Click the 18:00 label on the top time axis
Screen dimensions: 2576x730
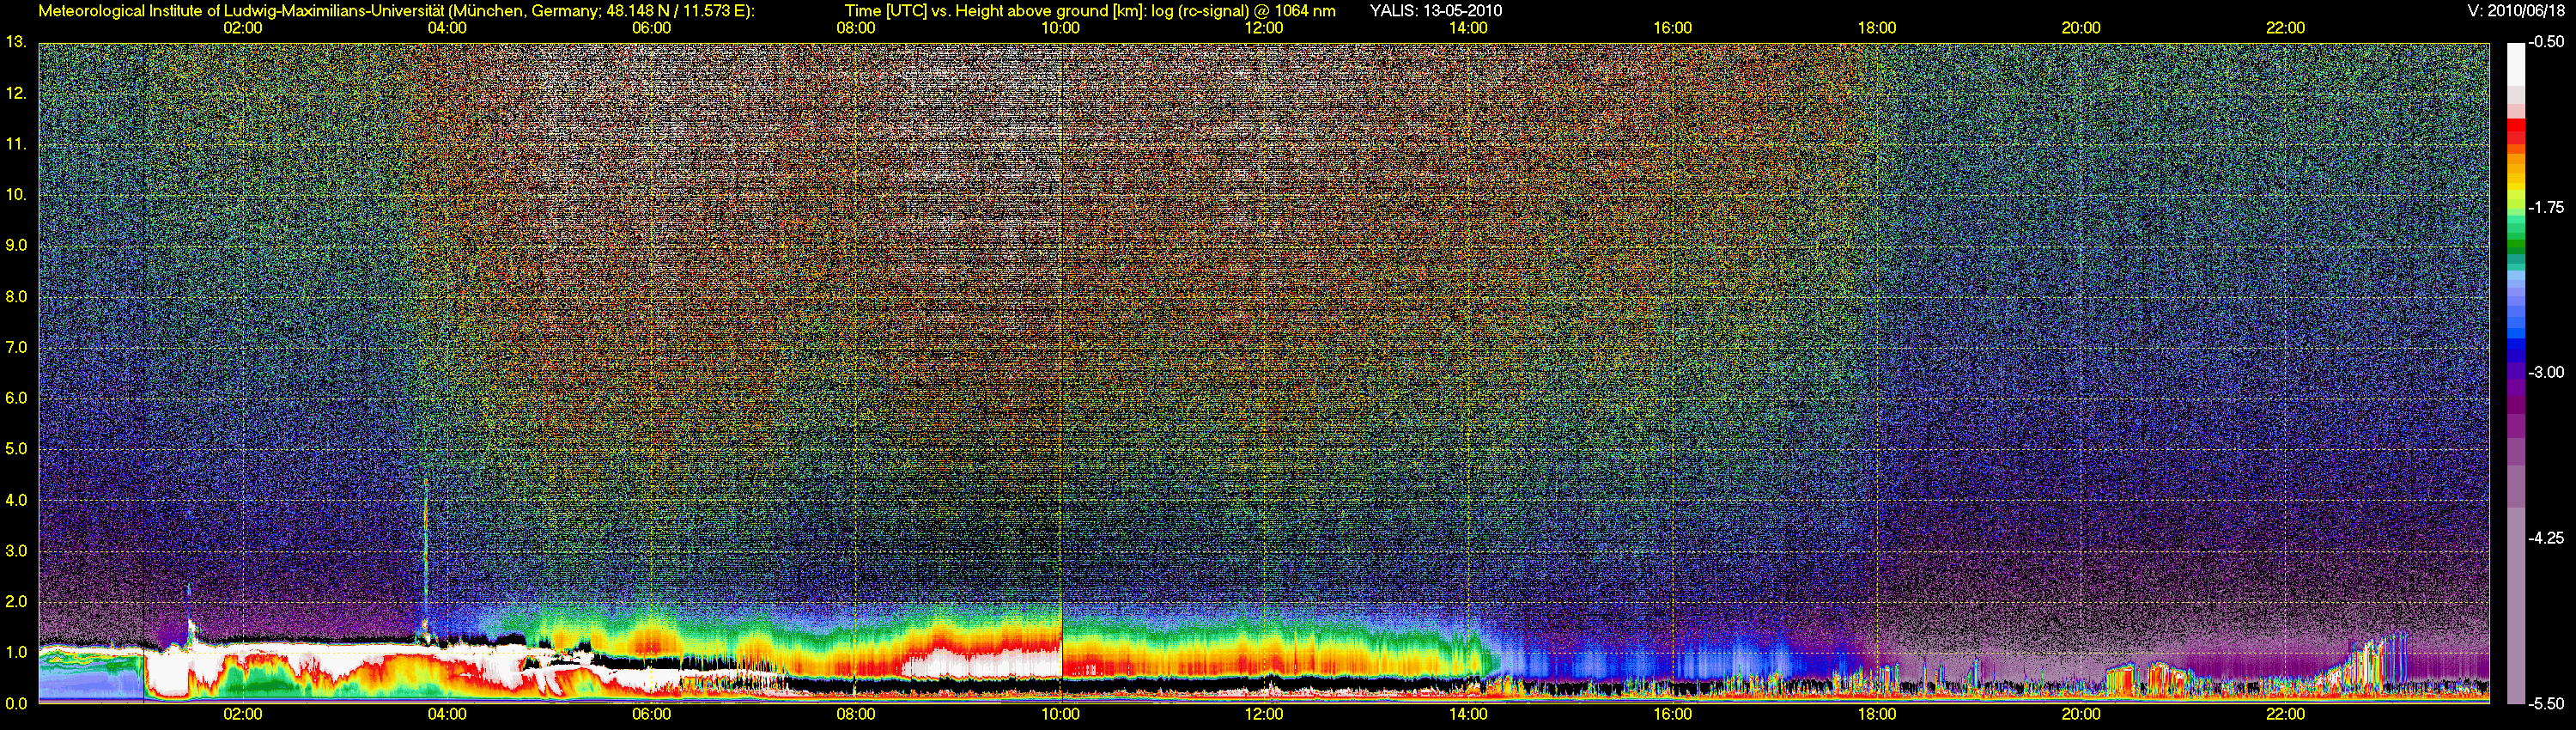point(1877,28)
